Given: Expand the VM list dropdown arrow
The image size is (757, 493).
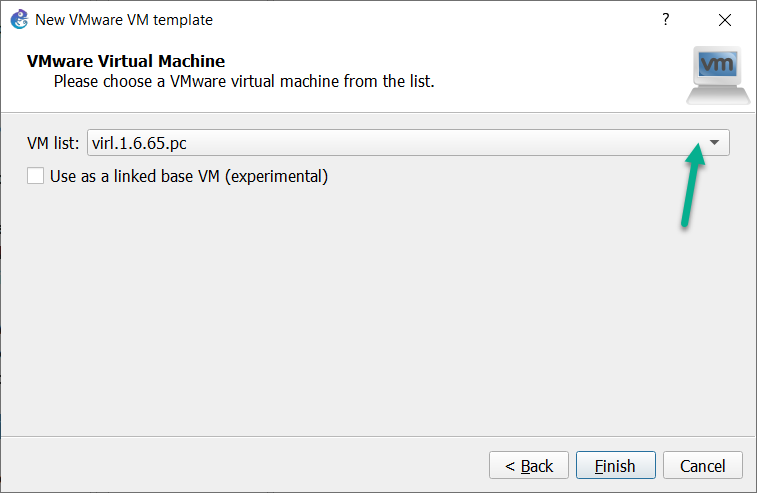Looking at the screenshot, I should click(x=714, y=142).
